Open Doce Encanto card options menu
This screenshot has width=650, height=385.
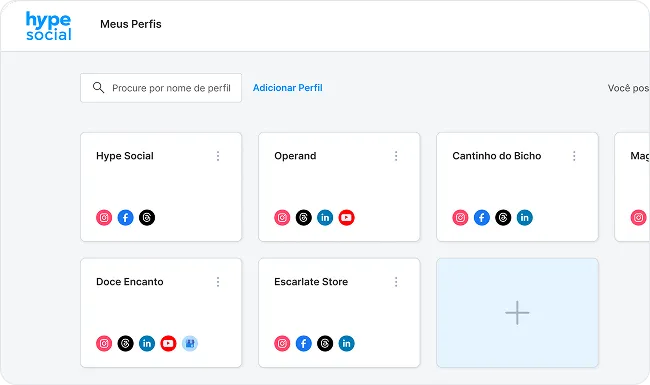tap(218, 282)
